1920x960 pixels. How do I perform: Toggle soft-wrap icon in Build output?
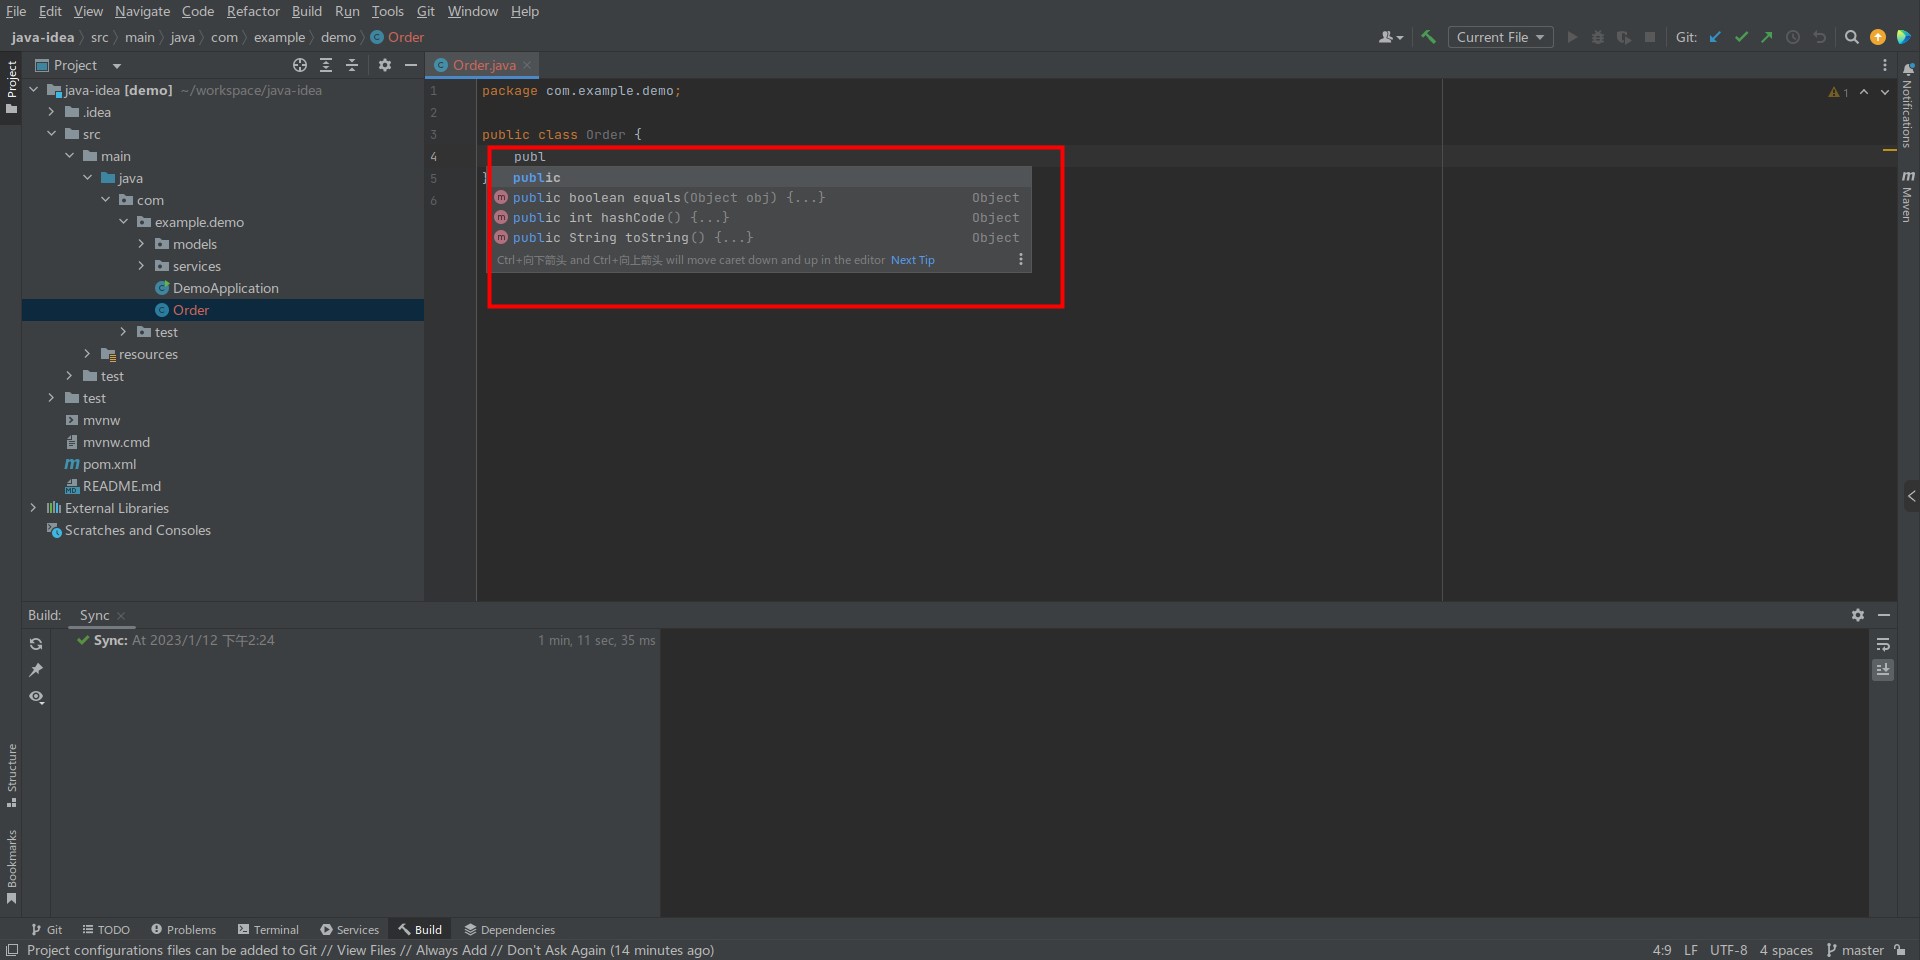1883,644
